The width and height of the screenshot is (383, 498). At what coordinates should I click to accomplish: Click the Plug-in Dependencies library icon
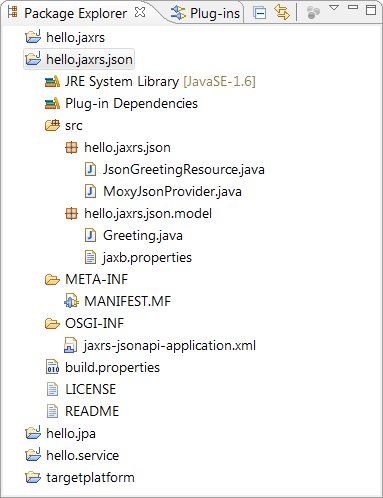click(x=52, y=103)
